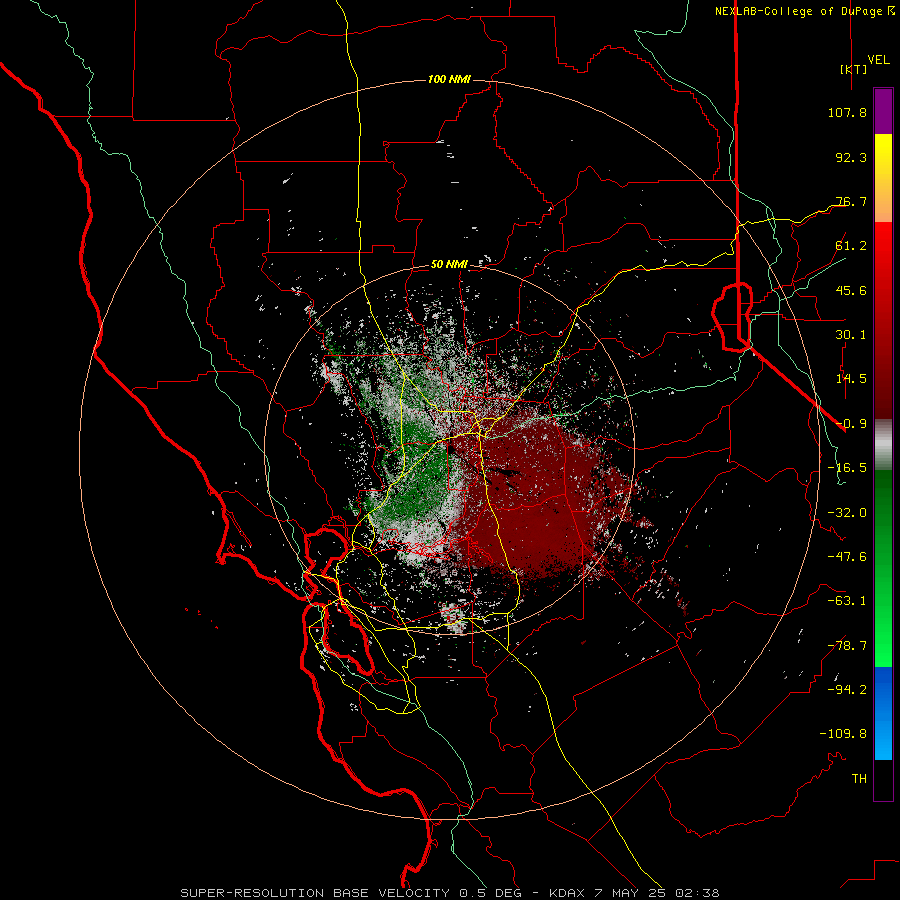Select the 107.8 velocity legend value

[x=847, y=112]
